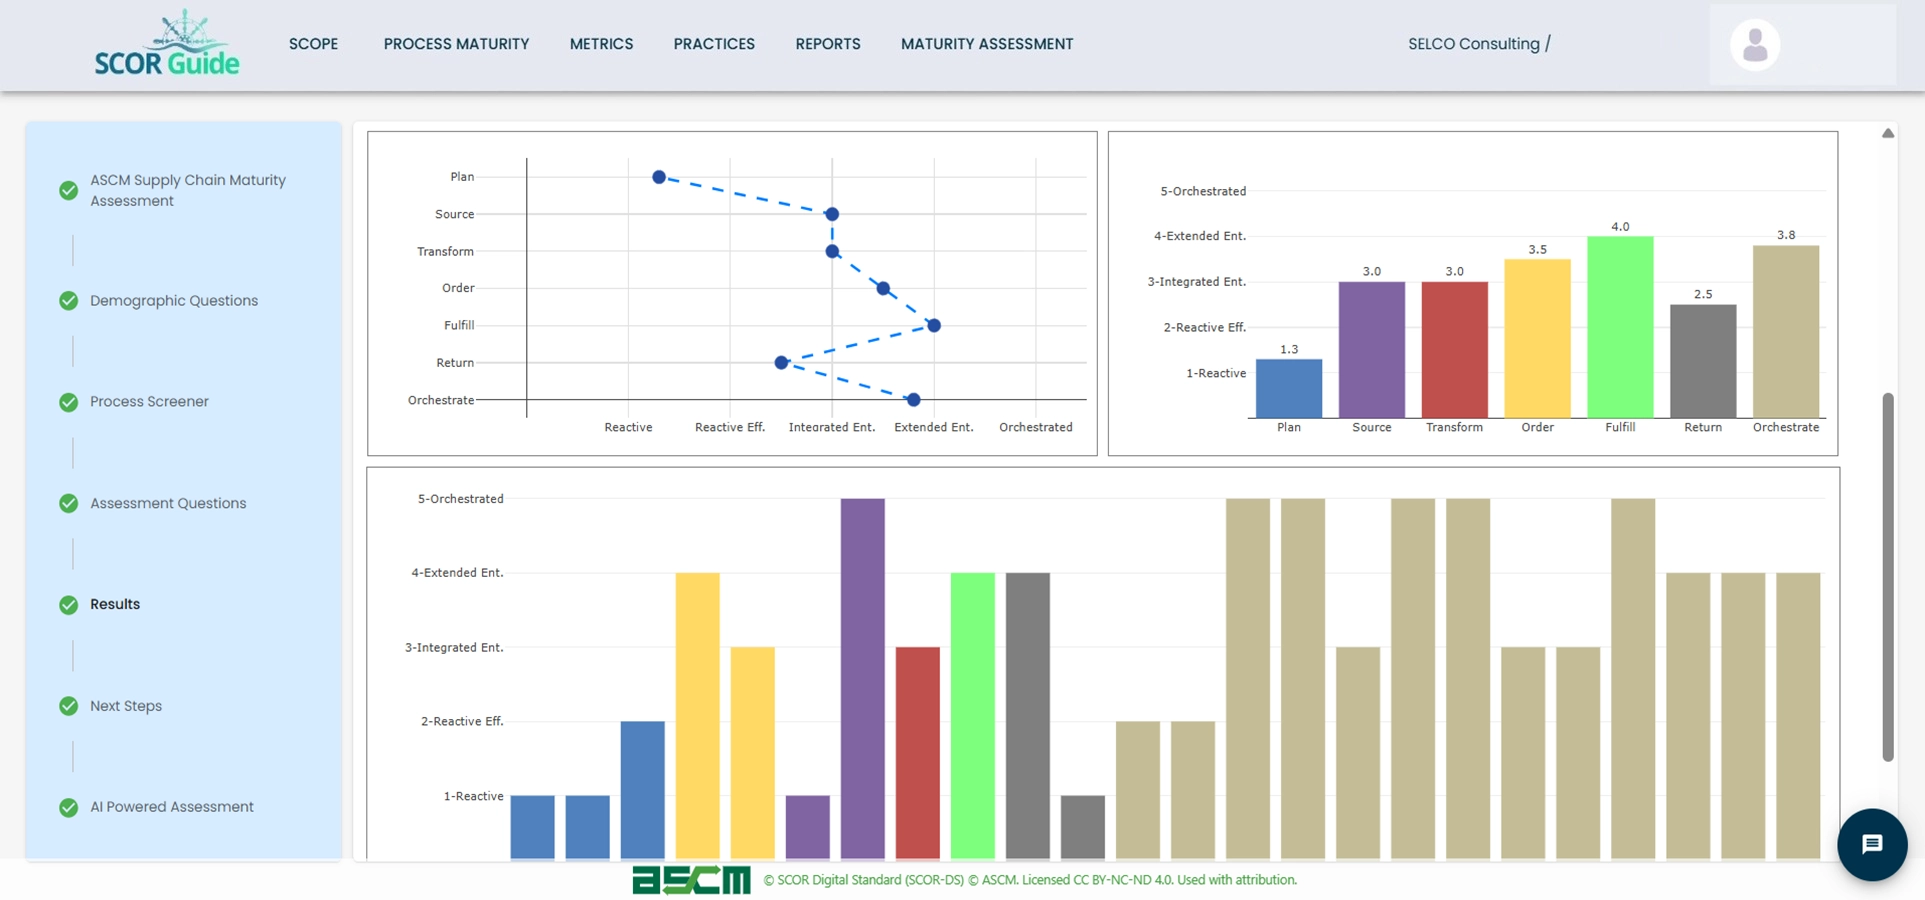Expand the PROCESS MATURITY menu

(x=456, y=44)
